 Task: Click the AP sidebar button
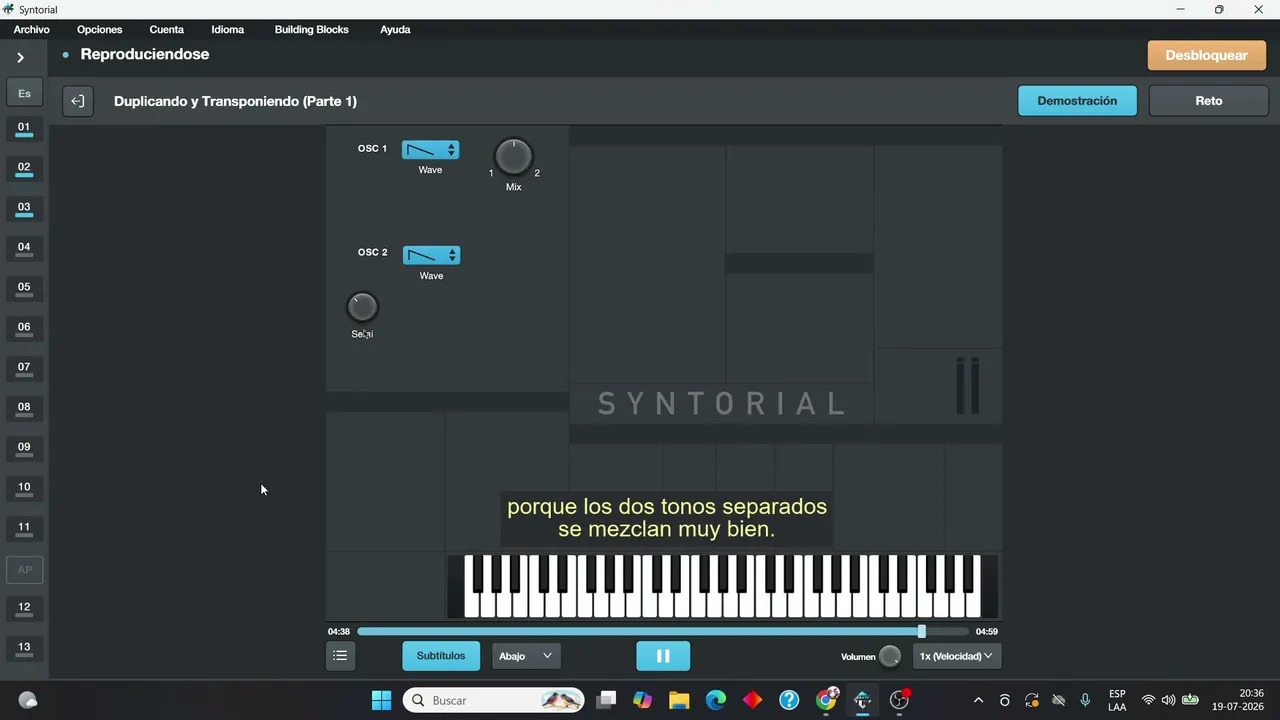pyautogui.click(x=25, y=570)
